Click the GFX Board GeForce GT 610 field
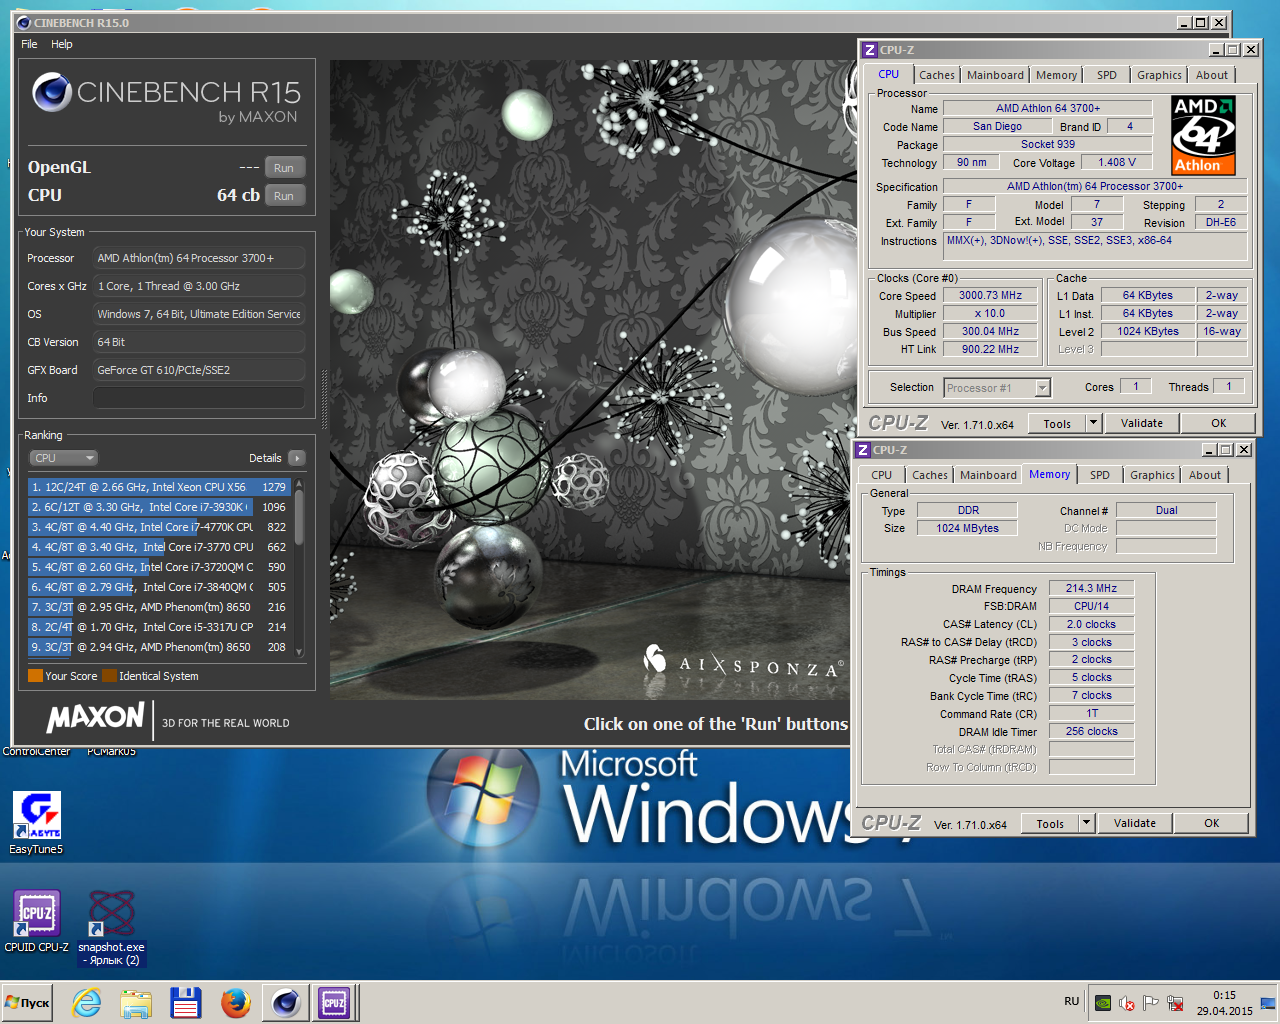This screenshot has width=1280, height=1024. pos(199,370)
